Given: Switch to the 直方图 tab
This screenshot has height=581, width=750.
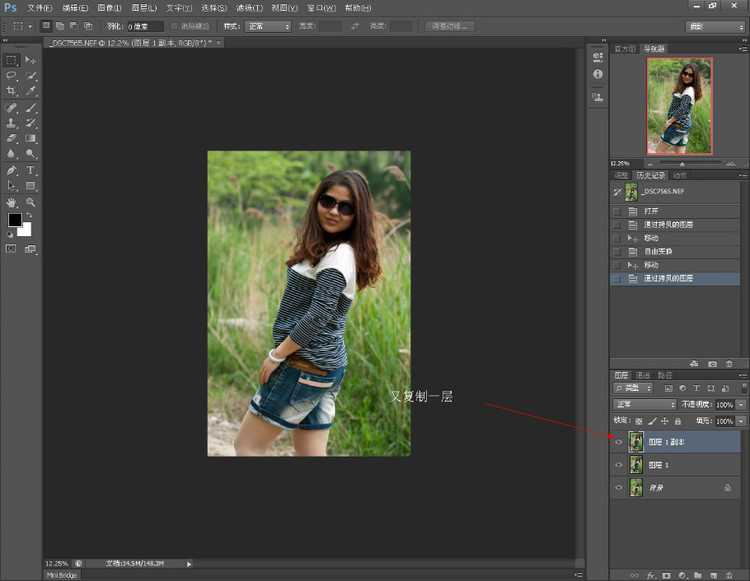Looking at the screenshot, I should (x=625, y=48).
